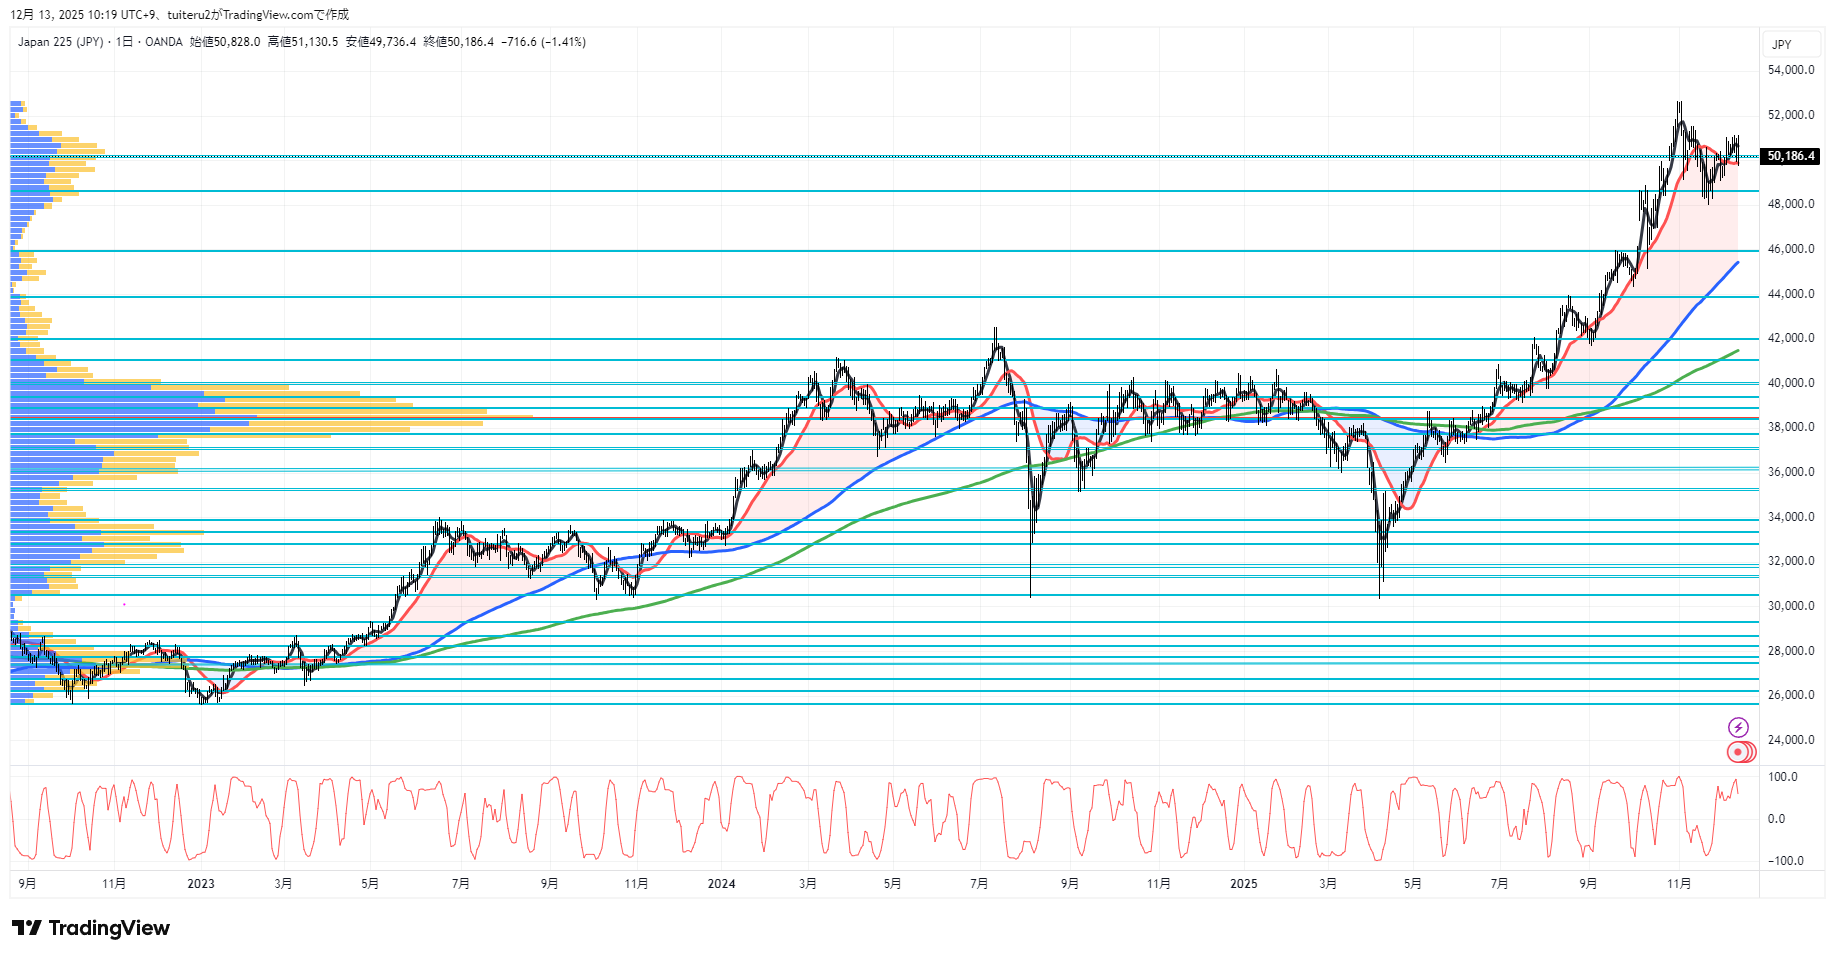Click the right end of the blue moving average line
This screenshot has width=1835, height=958.
coord(1737,263)
